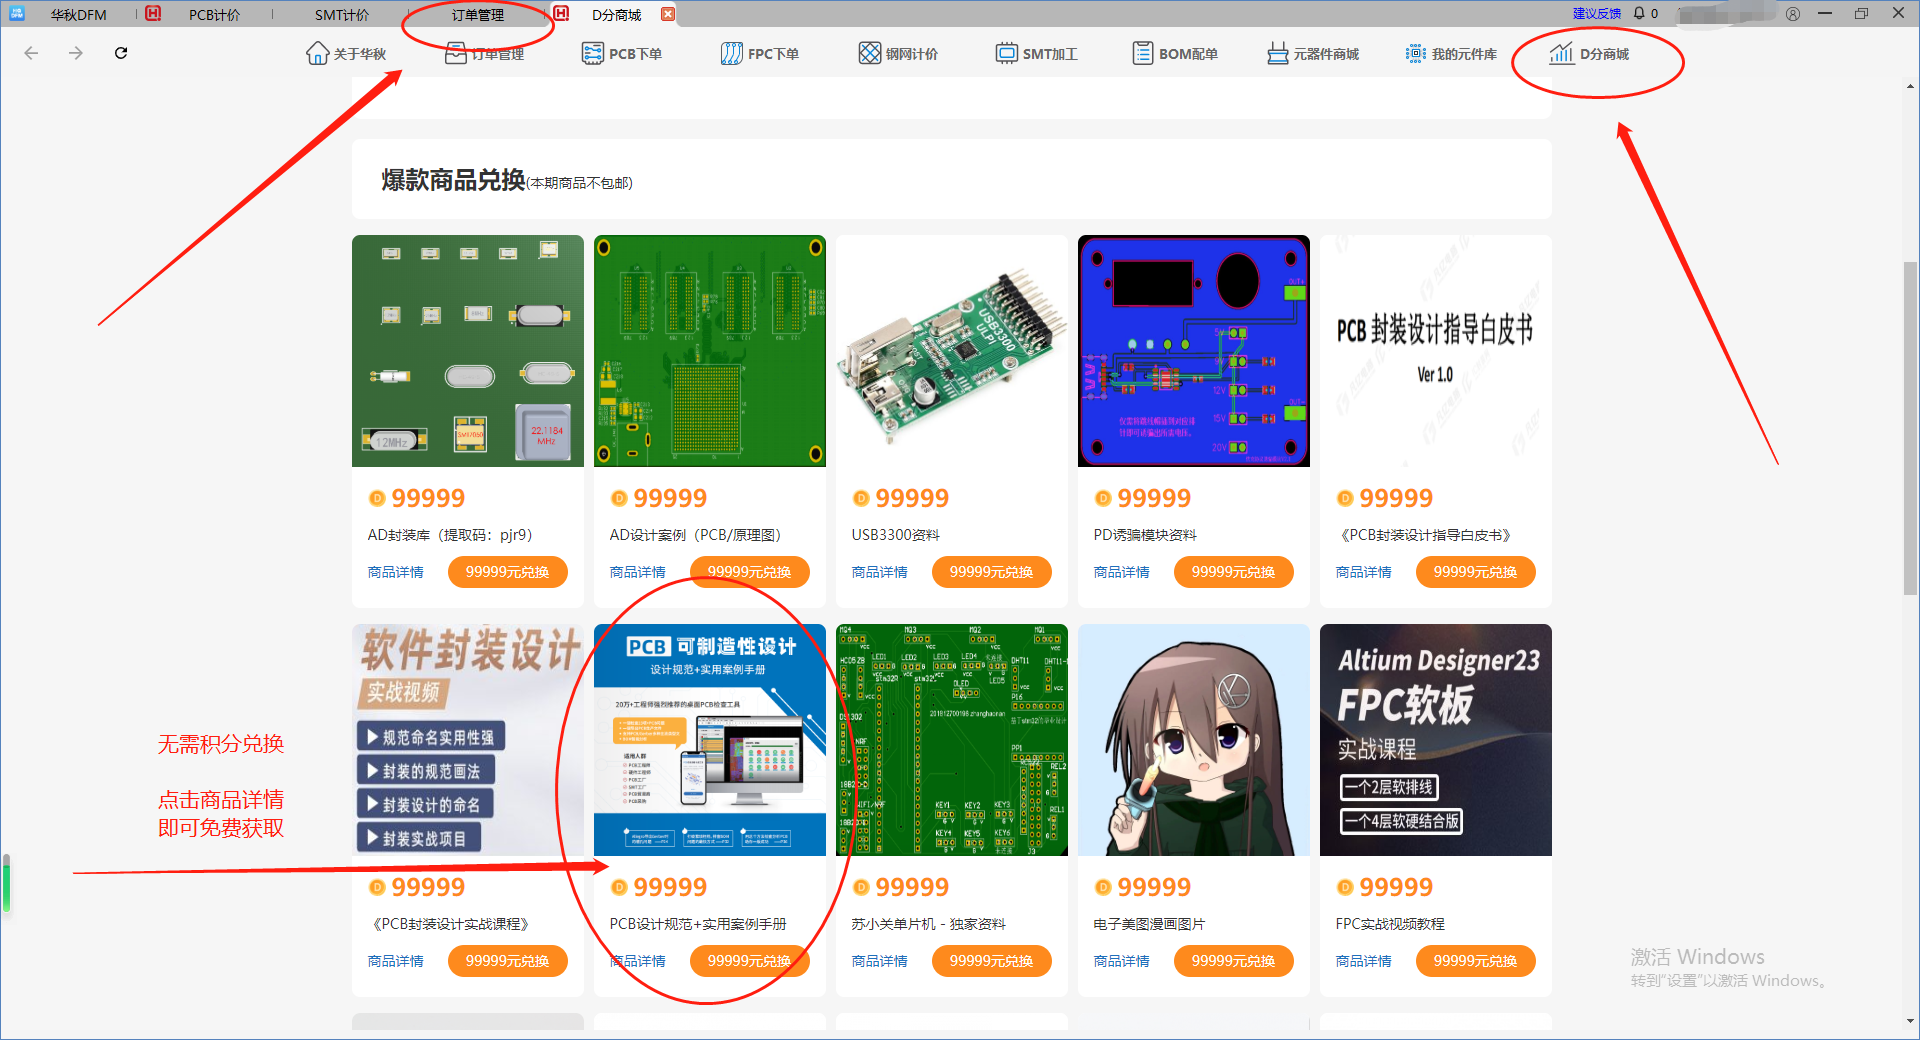Screen dimensions: 1920x1040
Task: View 商品详情 for AD封装库
Action: (396, 572)
